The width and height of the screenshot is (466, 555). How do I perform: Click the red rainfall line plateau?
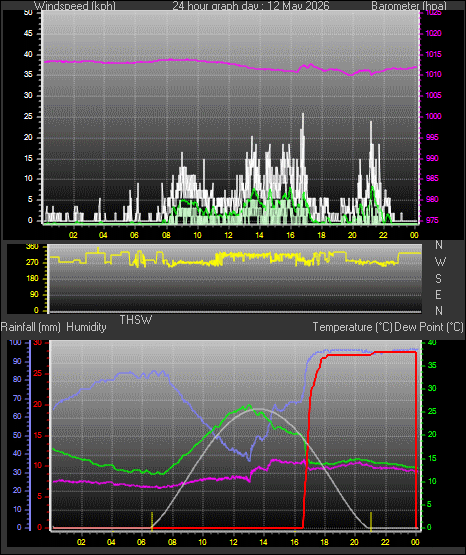pos(368,353)
